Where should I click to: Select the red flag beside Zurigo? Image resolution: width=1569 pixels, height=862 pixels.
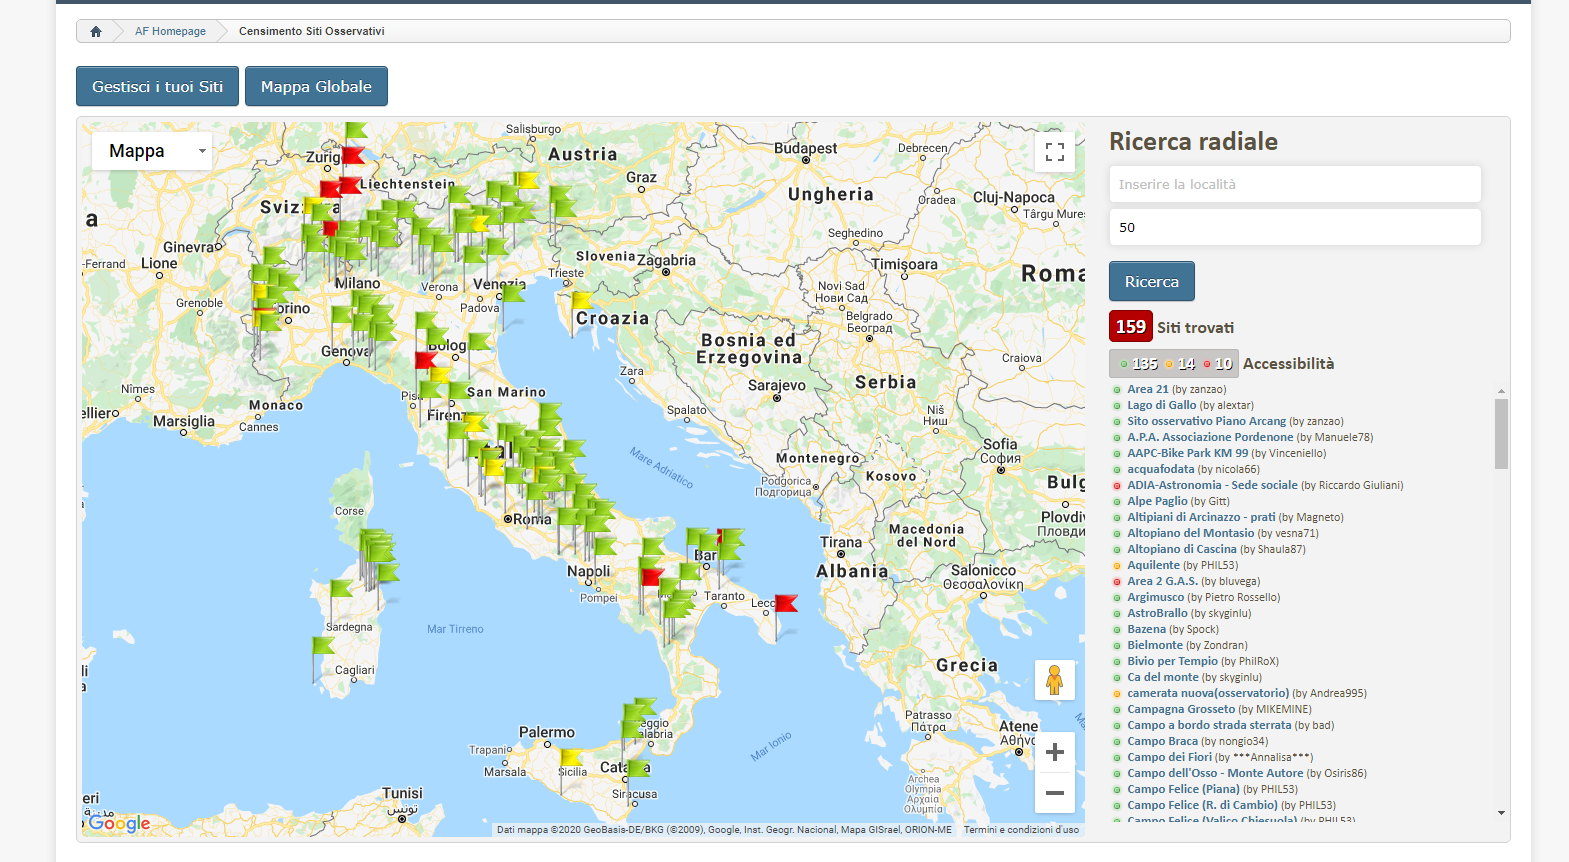(x=352, y=155)
